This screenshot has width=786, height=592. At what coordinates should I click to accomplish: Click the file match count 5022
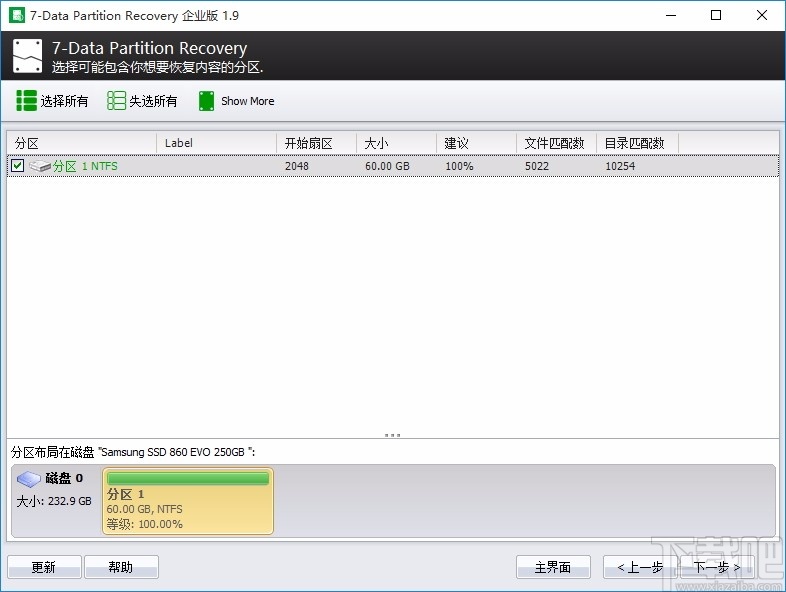coord(537,166)
